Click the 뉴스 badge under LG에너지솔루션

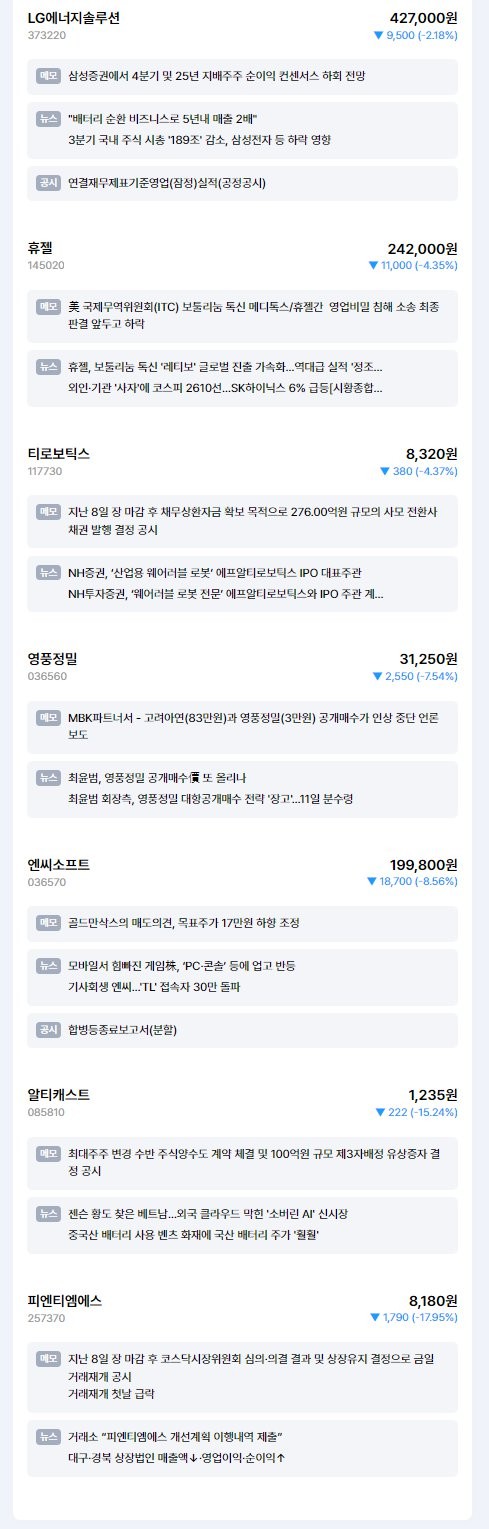pos(48,119)
